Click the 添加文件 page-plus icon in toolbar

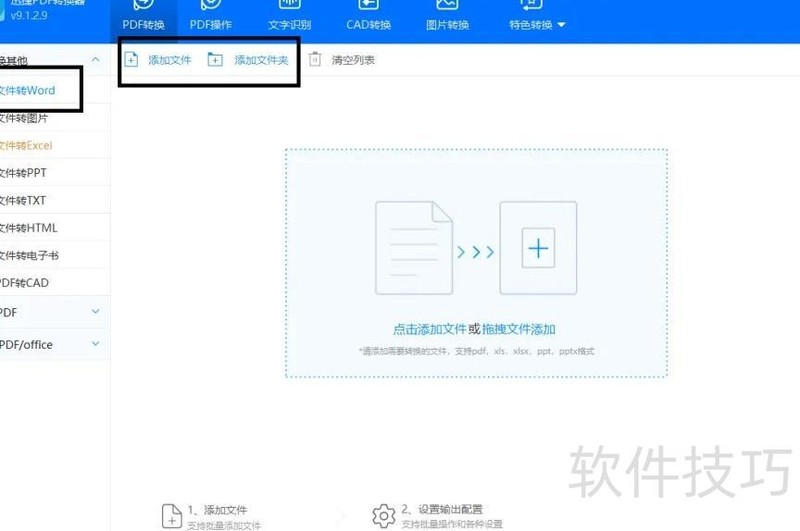click(131, 60)
